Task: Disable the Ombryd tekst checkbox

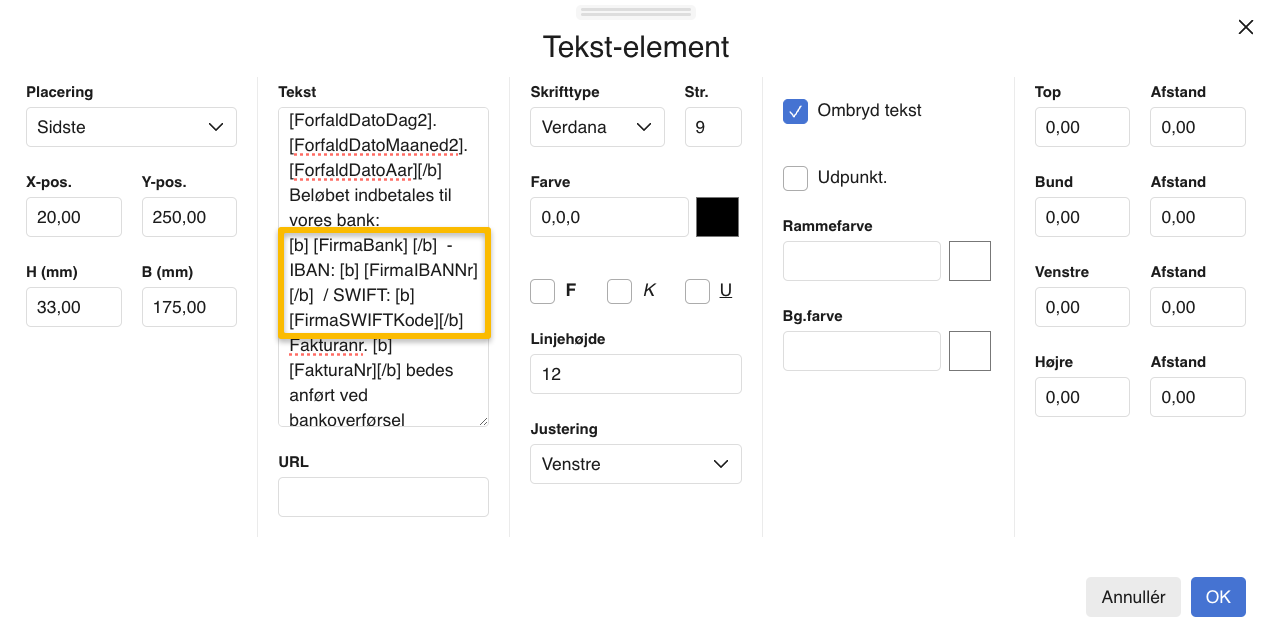Action: tap(795, 112)
